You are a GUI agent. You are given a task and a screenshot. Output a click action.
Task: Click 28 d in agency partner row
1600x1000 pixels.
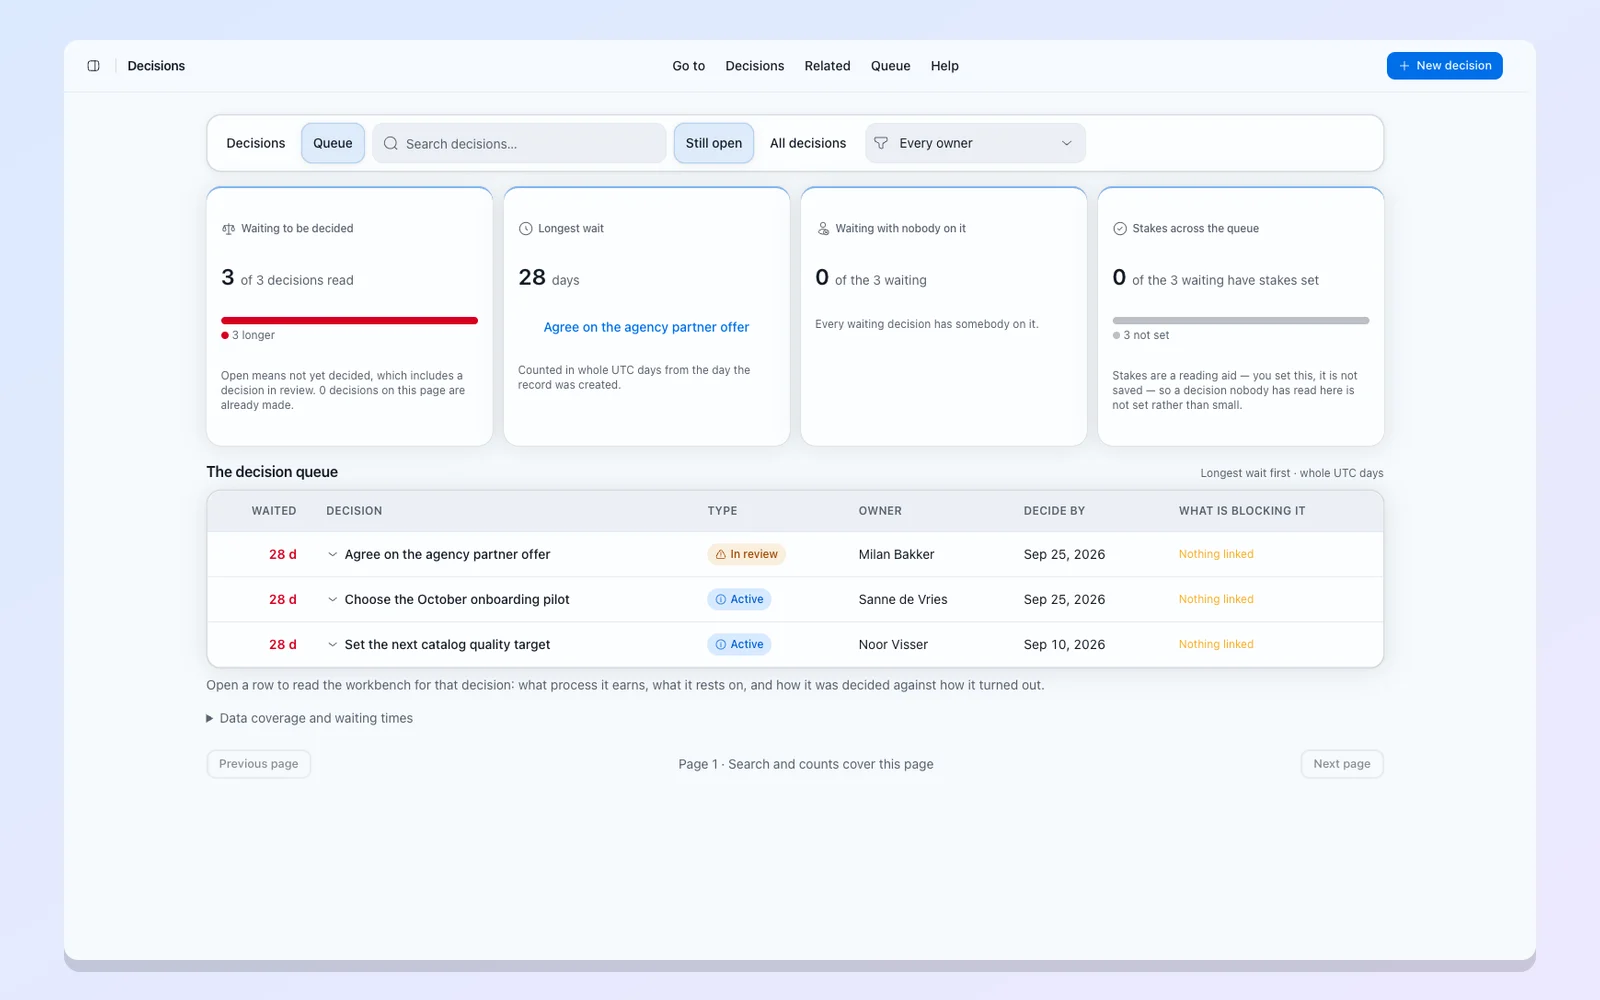pos(283,554)
